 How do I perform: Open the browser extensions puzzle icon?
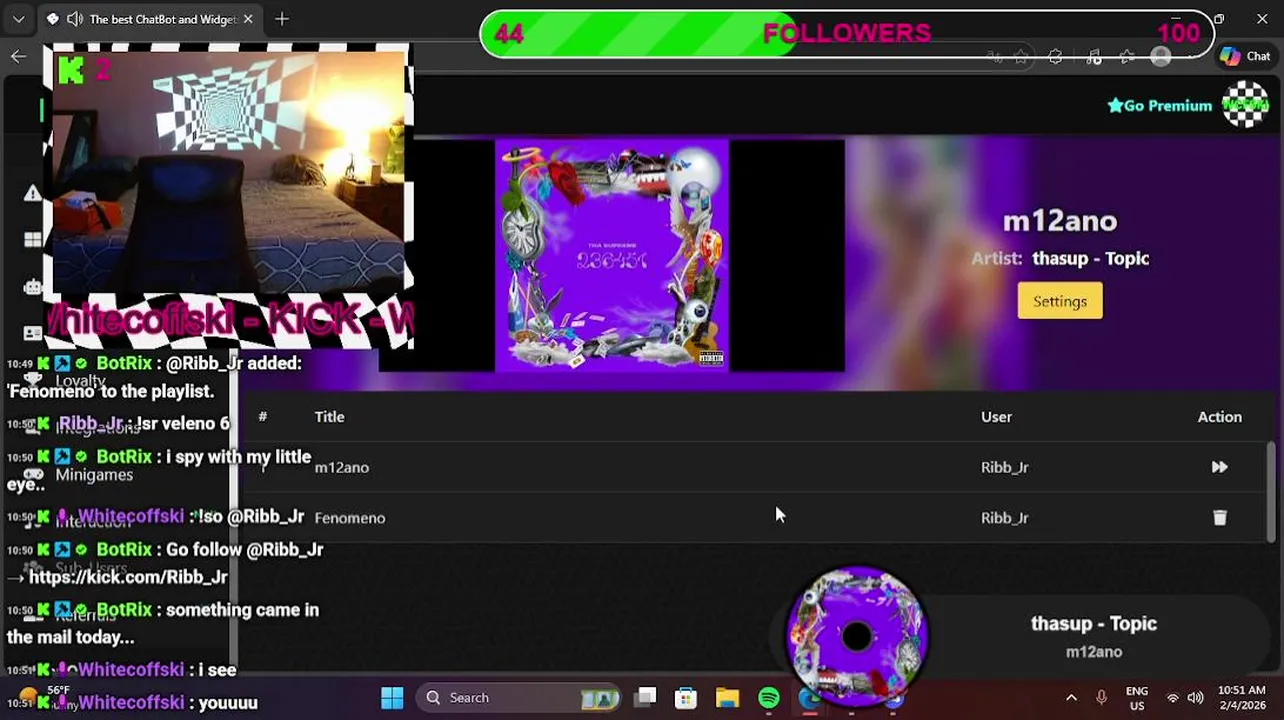click(1056, 57)
